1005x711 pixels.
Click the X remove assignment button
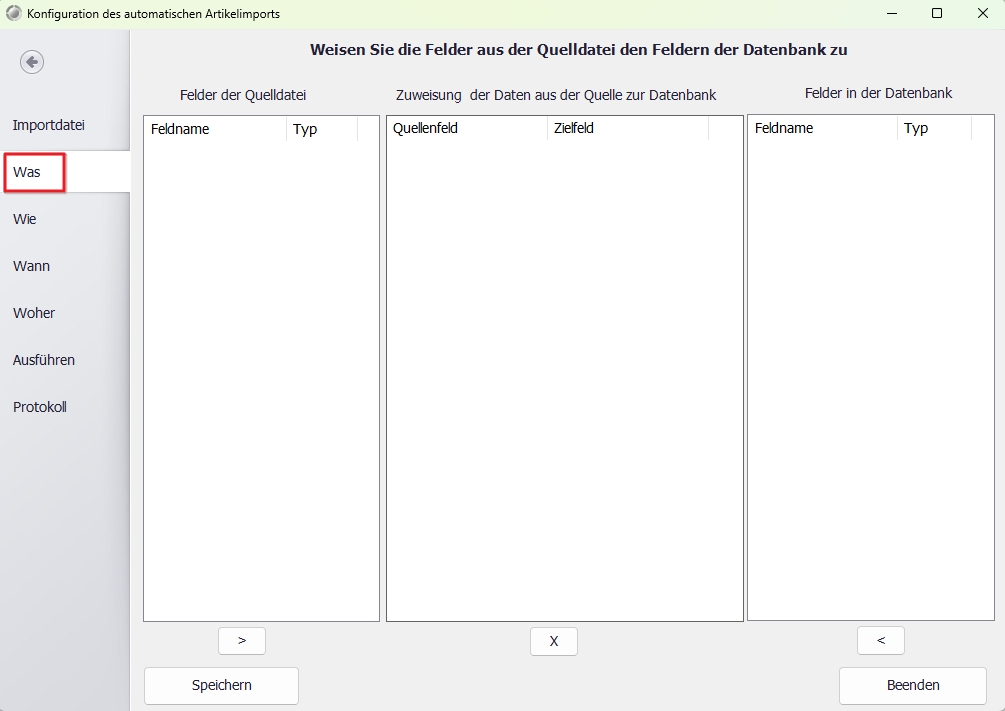554,641
